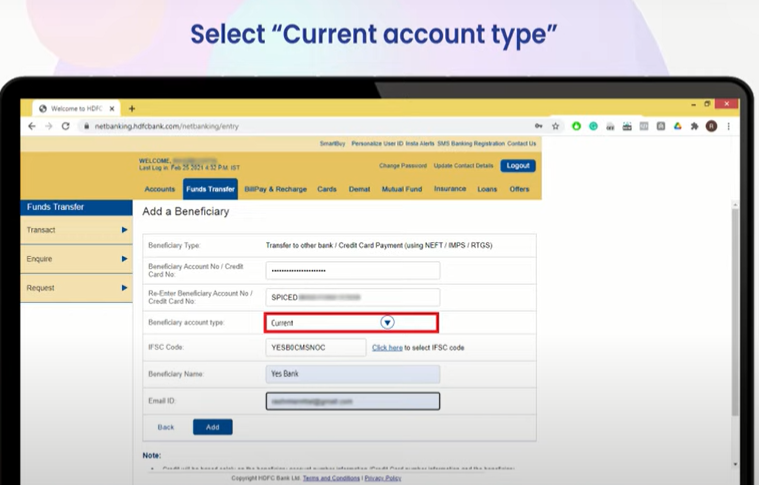Expand the Transact sidebar menu
Screen dimensions: 759x485
point(76,230)
